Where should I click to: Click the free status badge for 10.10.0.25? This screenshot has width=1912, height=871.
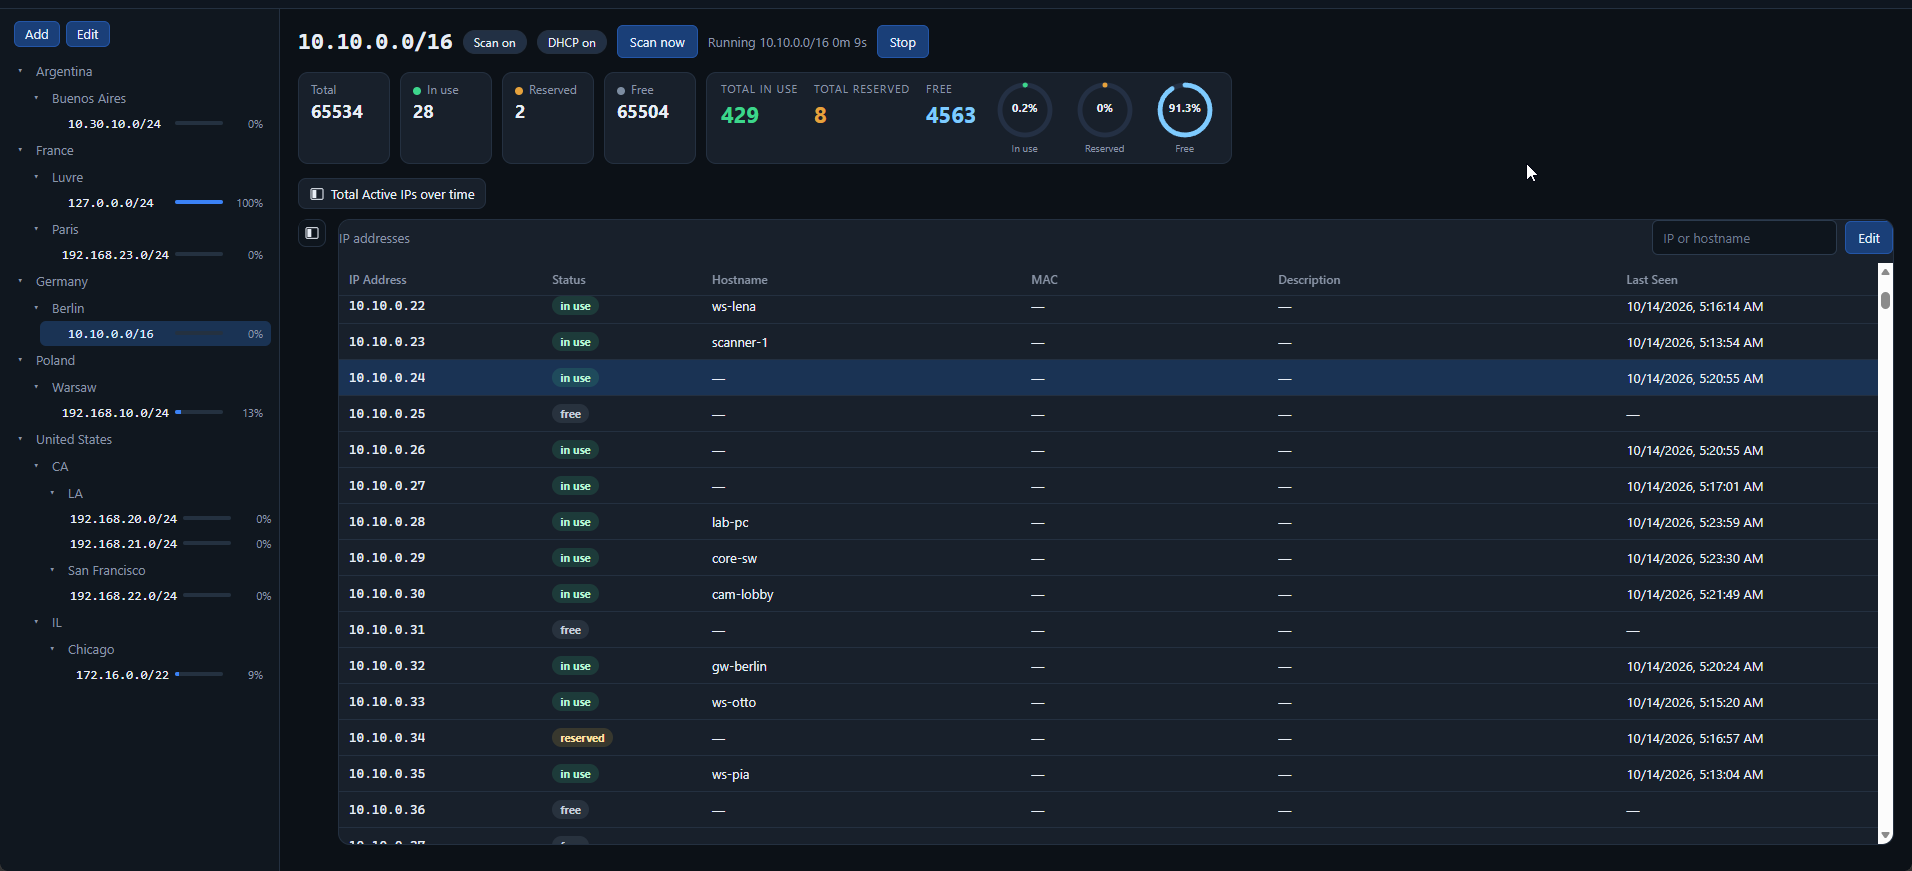(x=570, y=414)
